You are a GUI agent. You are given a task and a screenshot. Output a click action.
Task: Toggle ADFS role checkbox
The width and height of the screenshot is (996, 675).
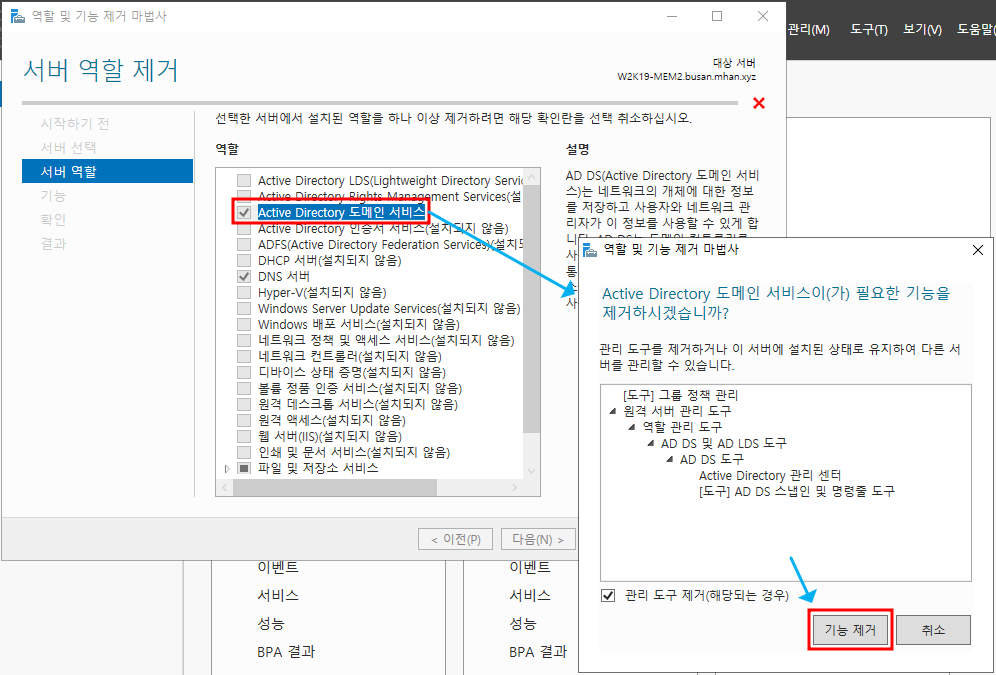click(x=244, y=244)
